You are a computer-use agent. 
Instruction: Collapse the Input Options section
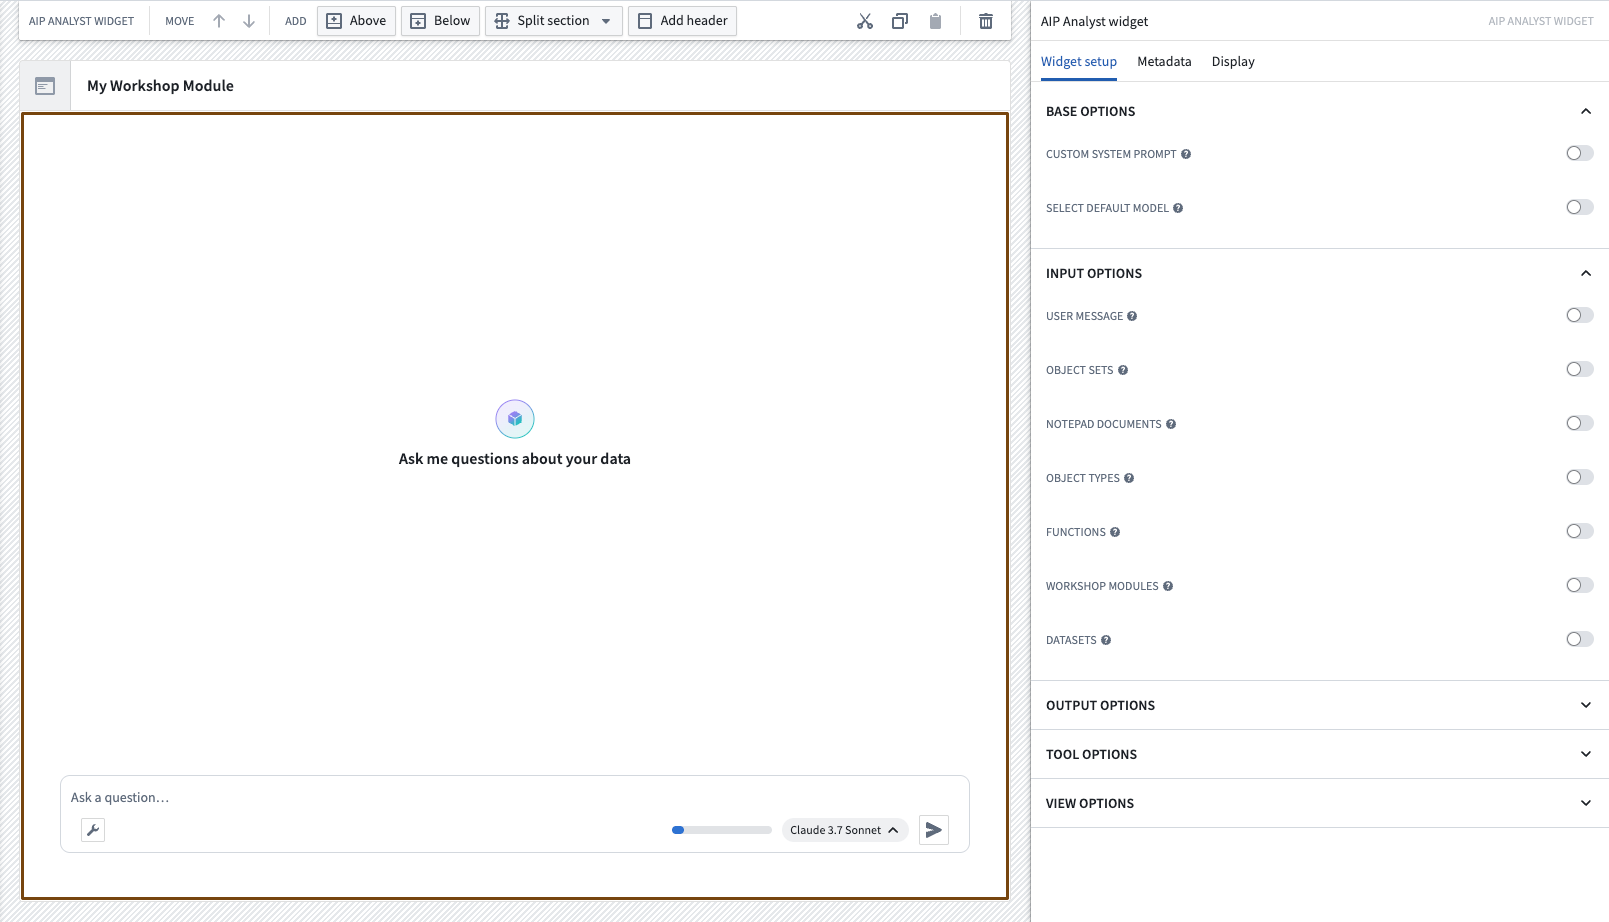point(1585,271)
